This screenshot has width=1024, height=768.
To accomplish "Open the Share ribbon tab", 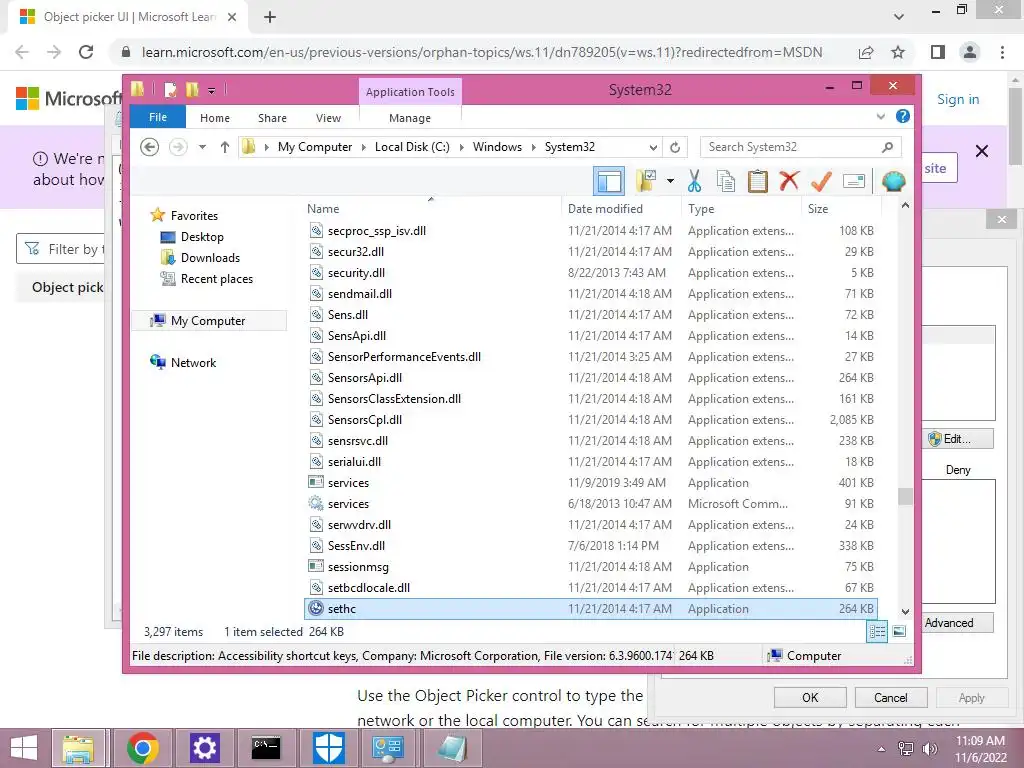I will pyautogui.click(x=272, y=118).
